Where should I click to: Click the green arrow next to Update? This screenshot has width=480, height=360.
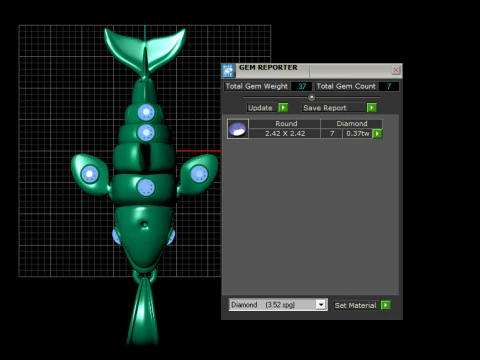point(283,108)
